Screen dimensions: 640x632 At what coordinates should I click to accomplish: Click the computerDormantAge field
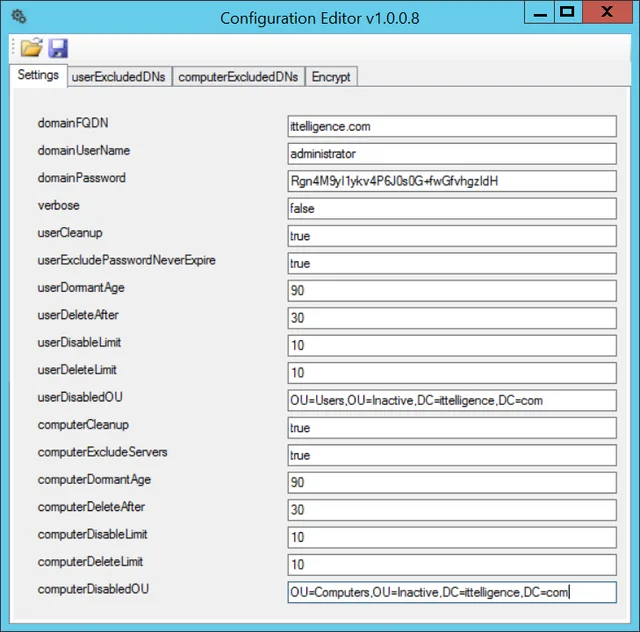click(x=452, y=483)
